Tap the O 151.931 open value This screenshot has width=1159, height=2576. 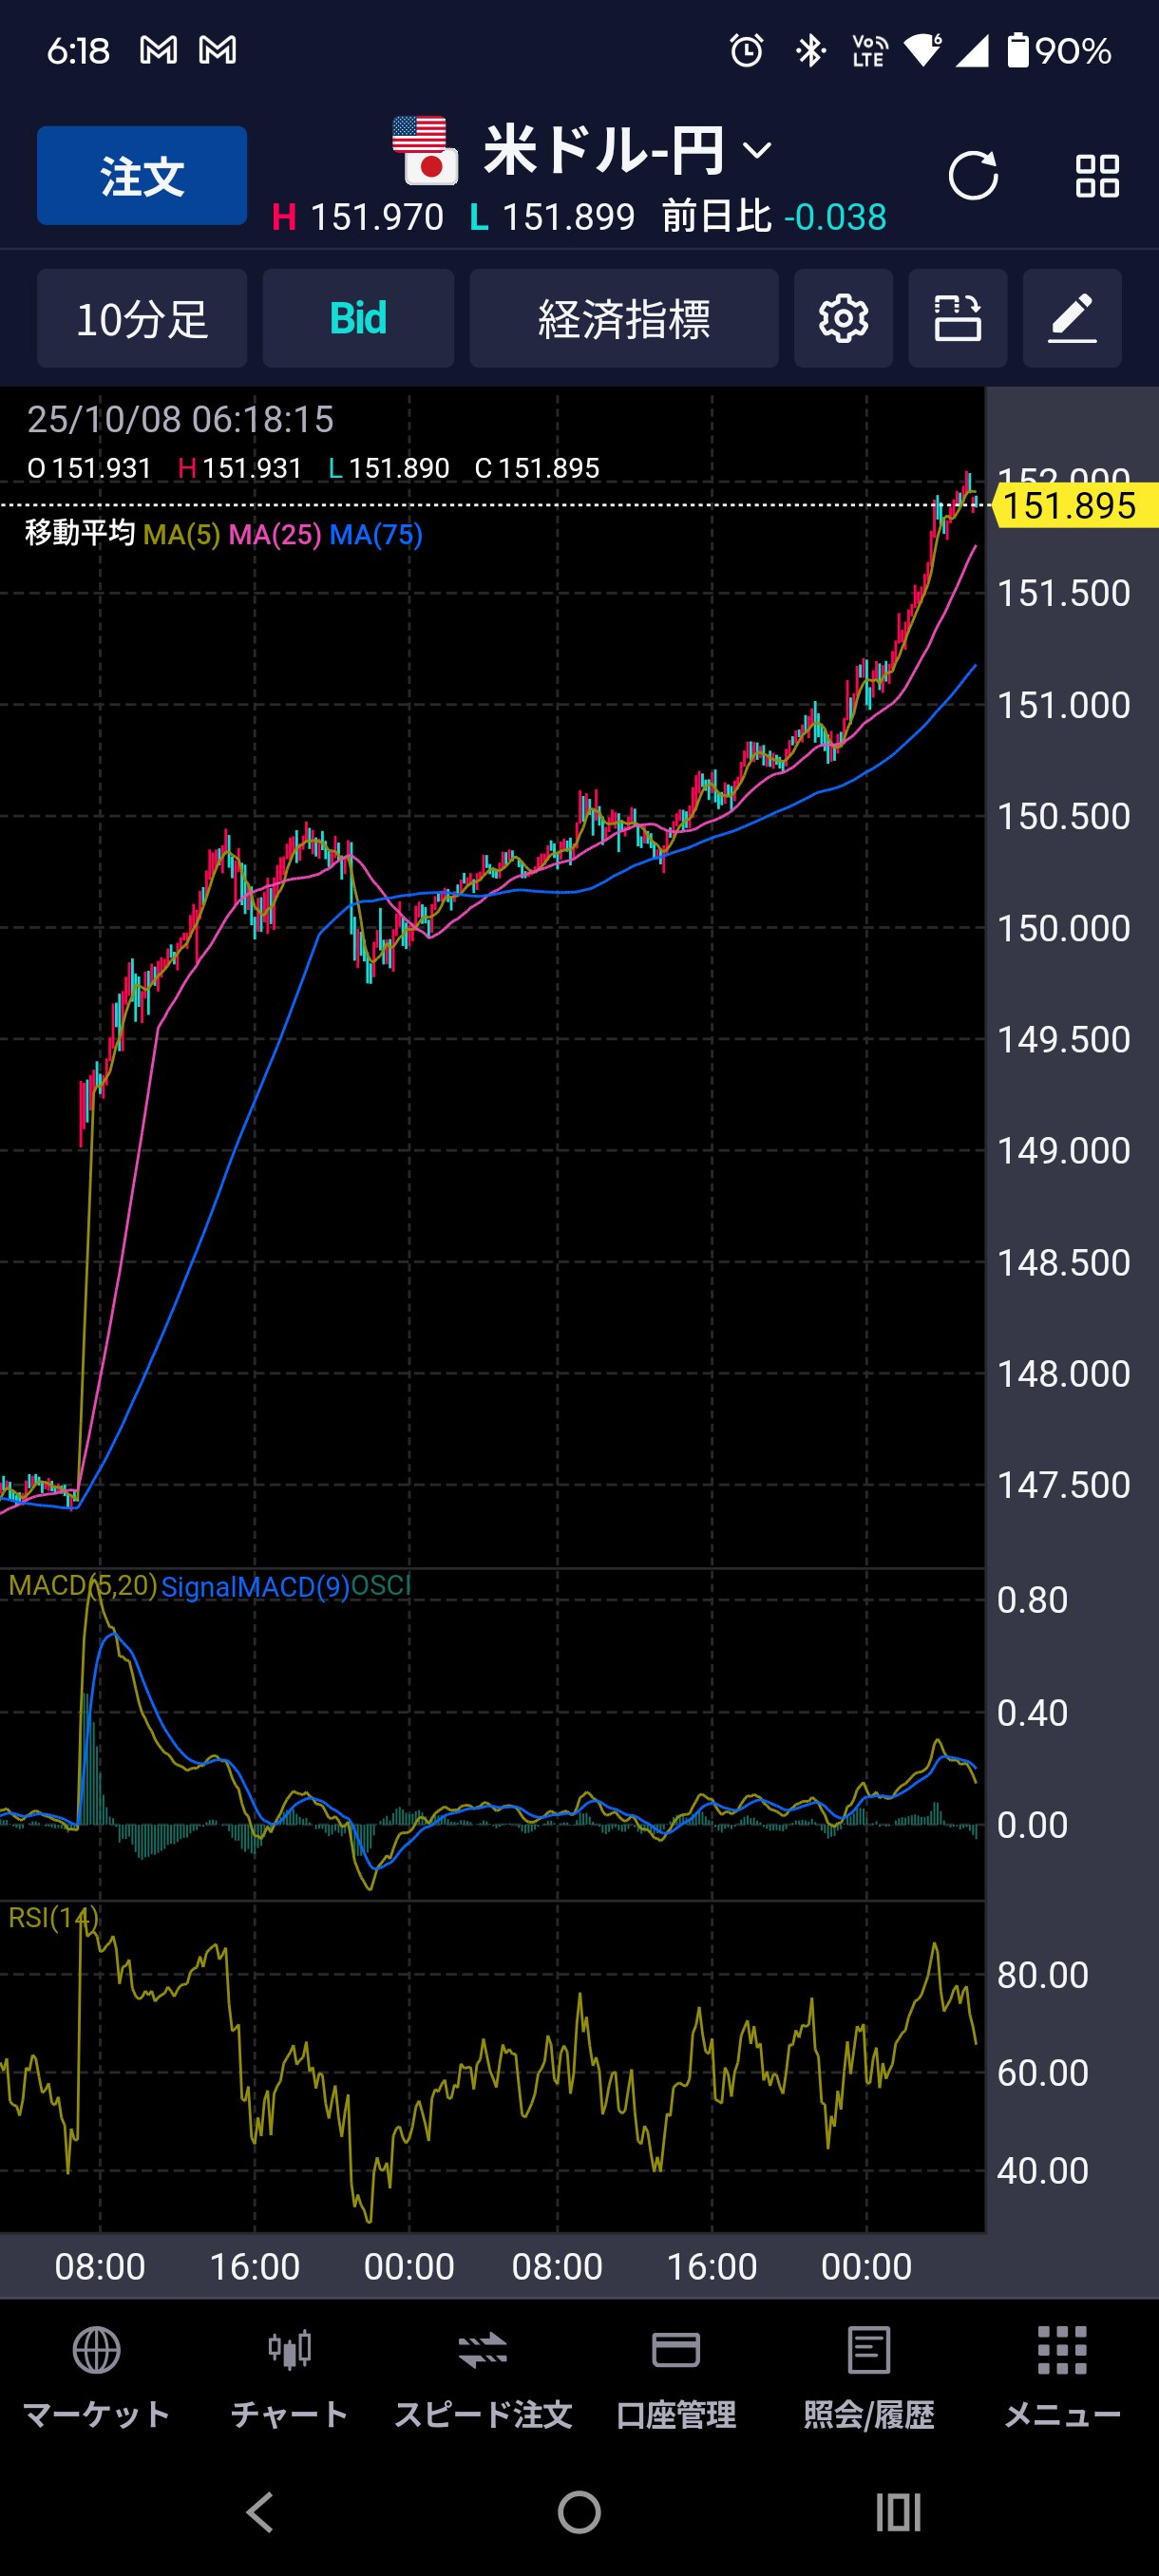click(89, 468)
